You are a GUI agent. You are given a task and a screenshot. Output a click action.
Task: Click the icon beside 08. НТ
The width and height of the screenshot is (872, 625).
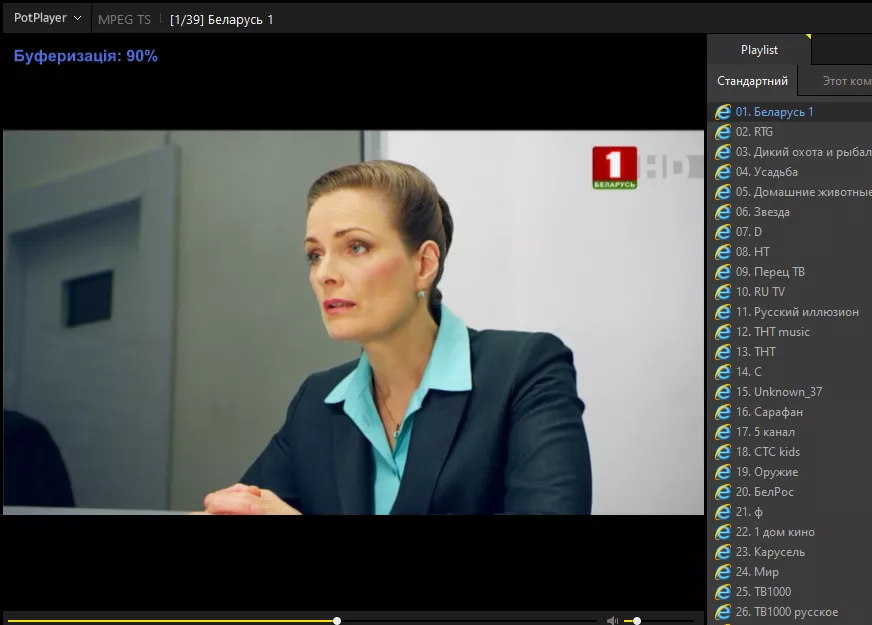point(722,252)
